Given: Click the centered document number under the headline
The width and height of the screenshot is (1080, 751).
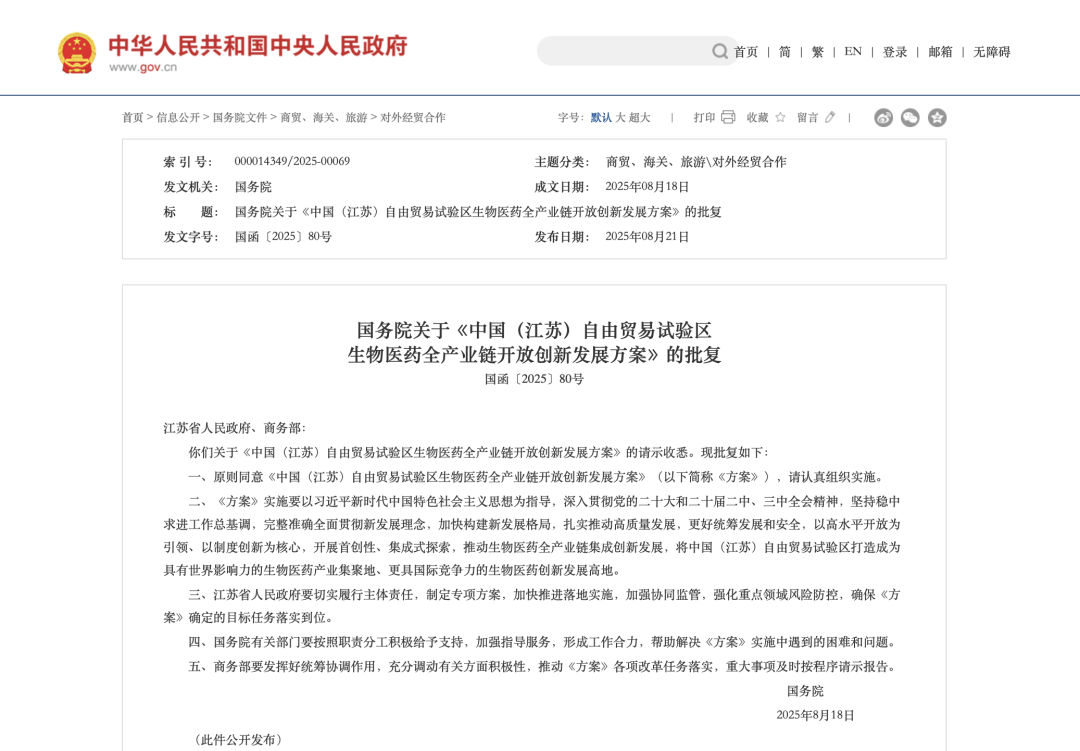Looking at the screenshot, I should click(x=534, y=379).
